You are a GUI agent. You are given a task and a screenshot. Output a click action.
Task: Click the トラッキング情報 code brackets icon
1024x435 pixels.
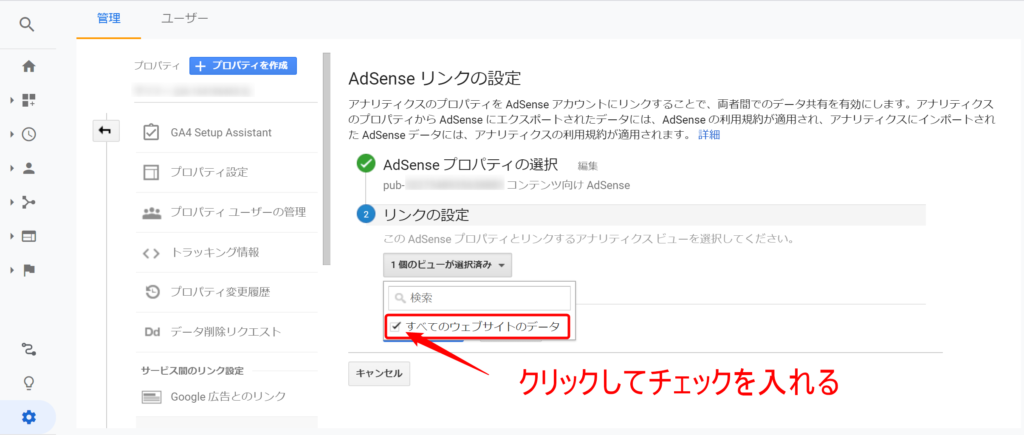point(151,253)
